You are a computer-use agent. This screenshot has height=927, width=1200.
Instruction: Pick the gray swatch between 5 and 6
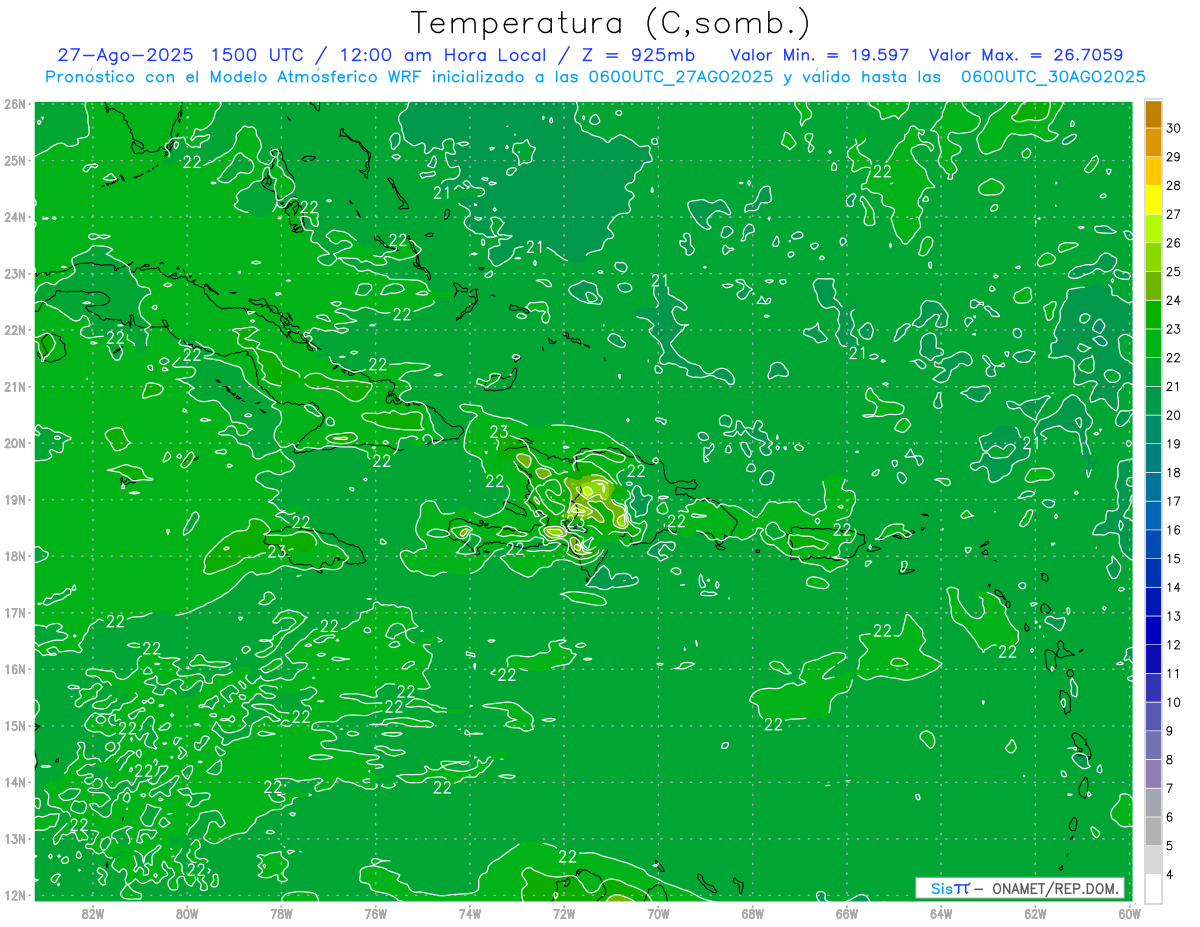[1153, 830]
